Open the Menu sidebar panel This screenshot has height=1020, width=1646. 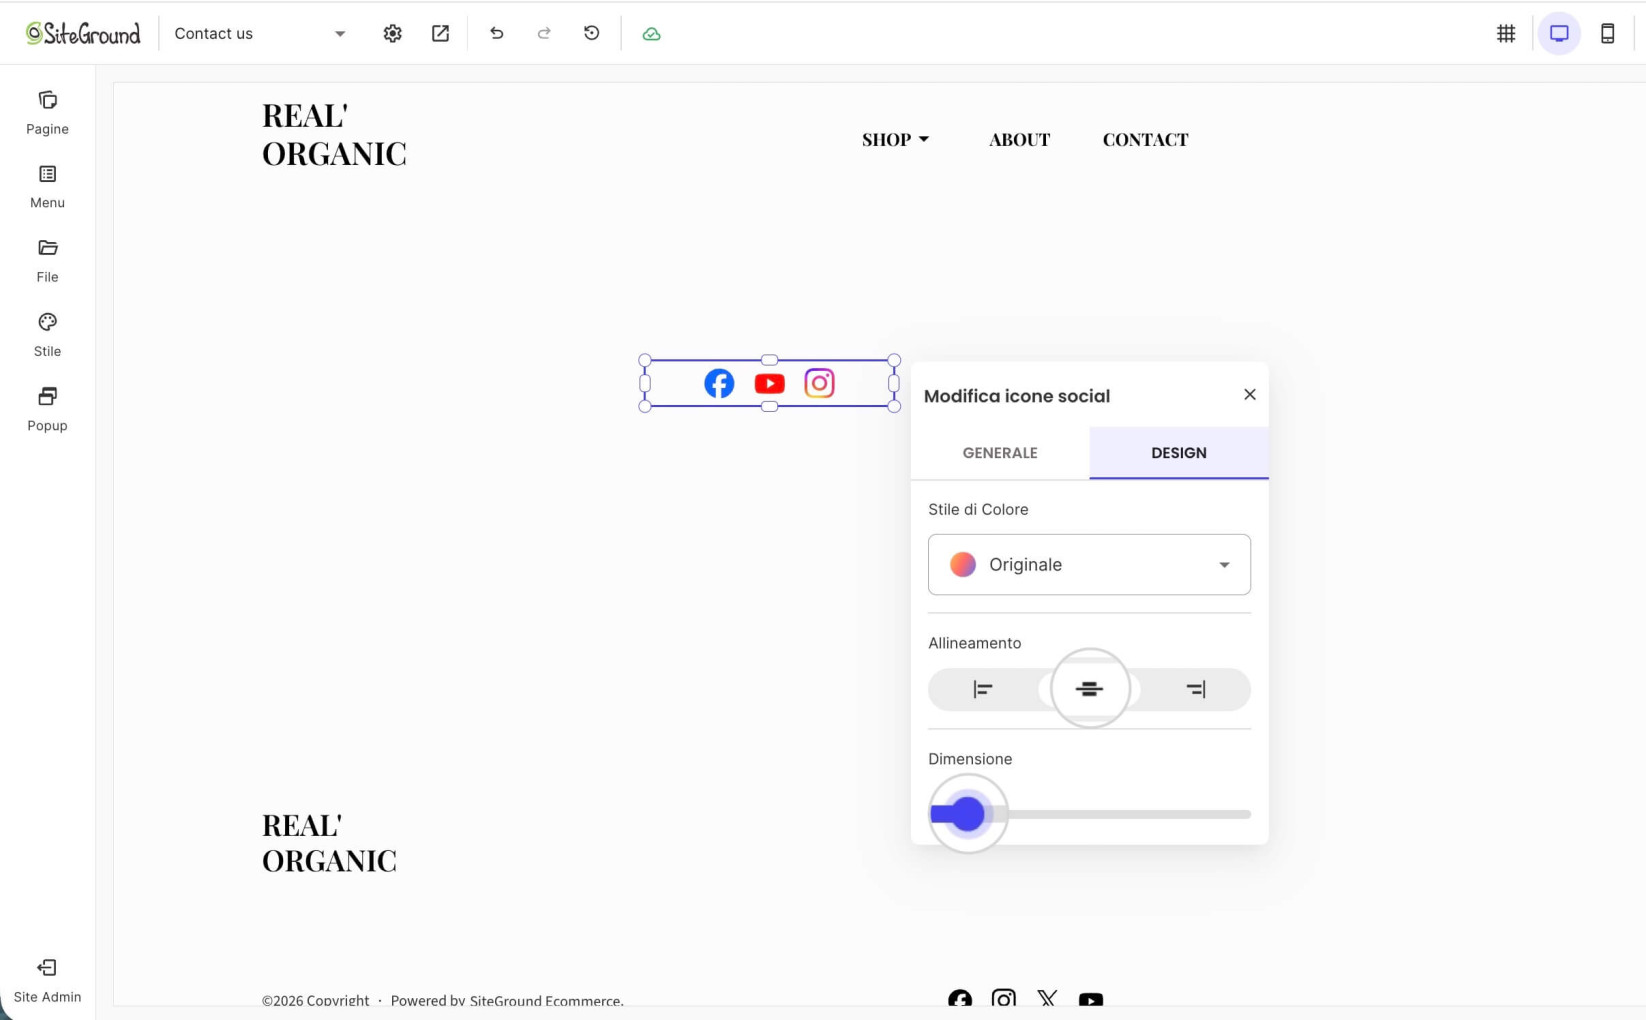coord(47,187)
